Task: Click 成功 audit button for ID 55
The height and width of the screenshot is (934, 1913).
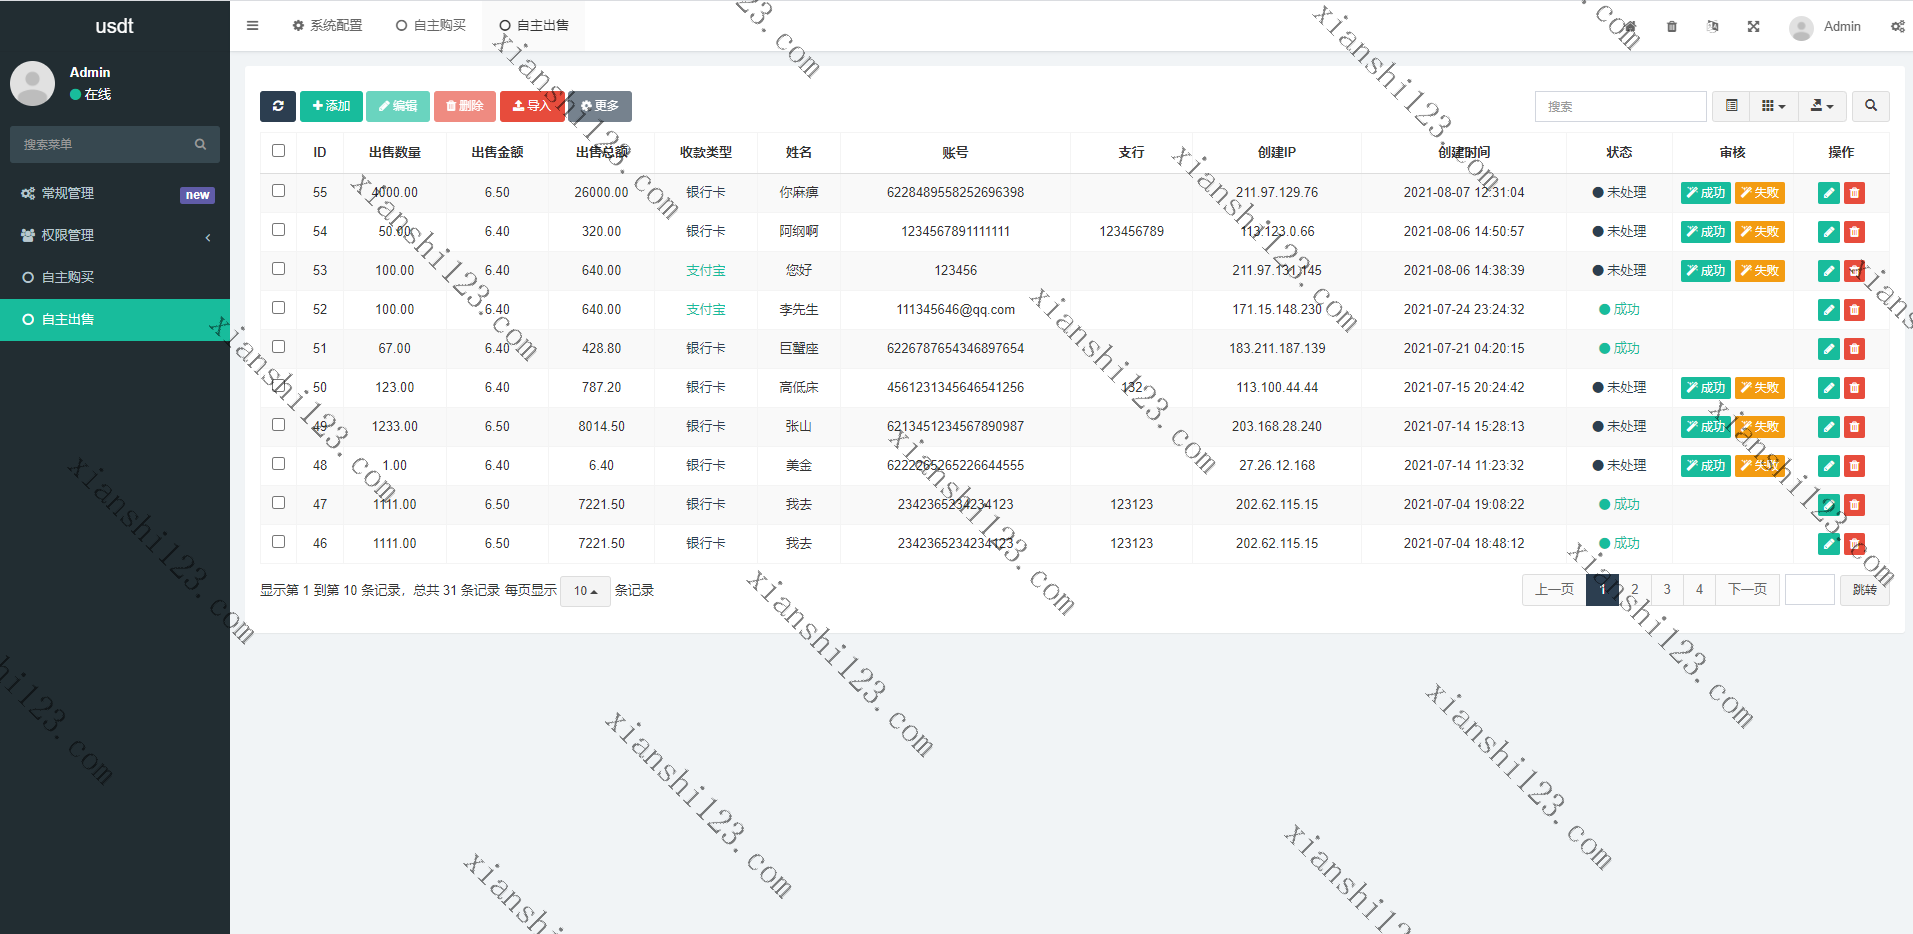Action: [x=1705, y=193]
